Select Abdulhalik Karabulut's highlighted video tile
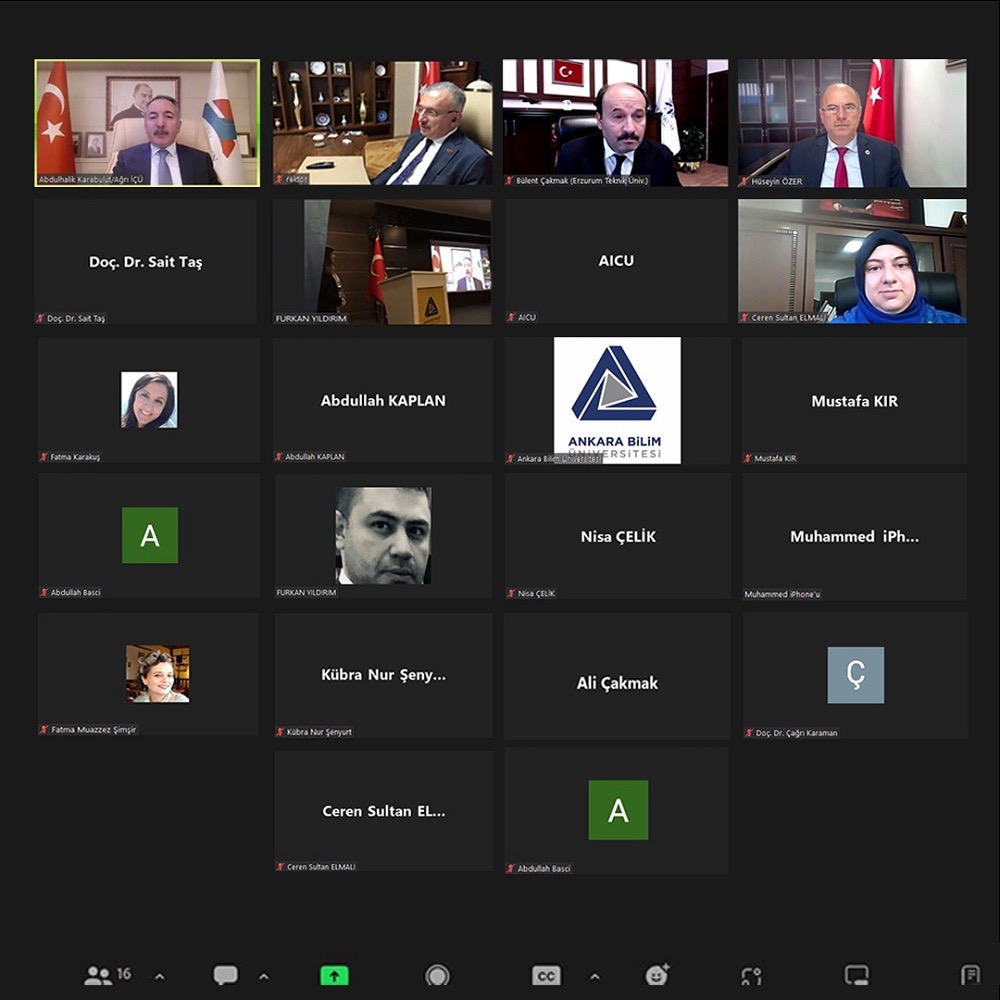The width and height of the screenshot is (1000, 1000). pos(147,123)
